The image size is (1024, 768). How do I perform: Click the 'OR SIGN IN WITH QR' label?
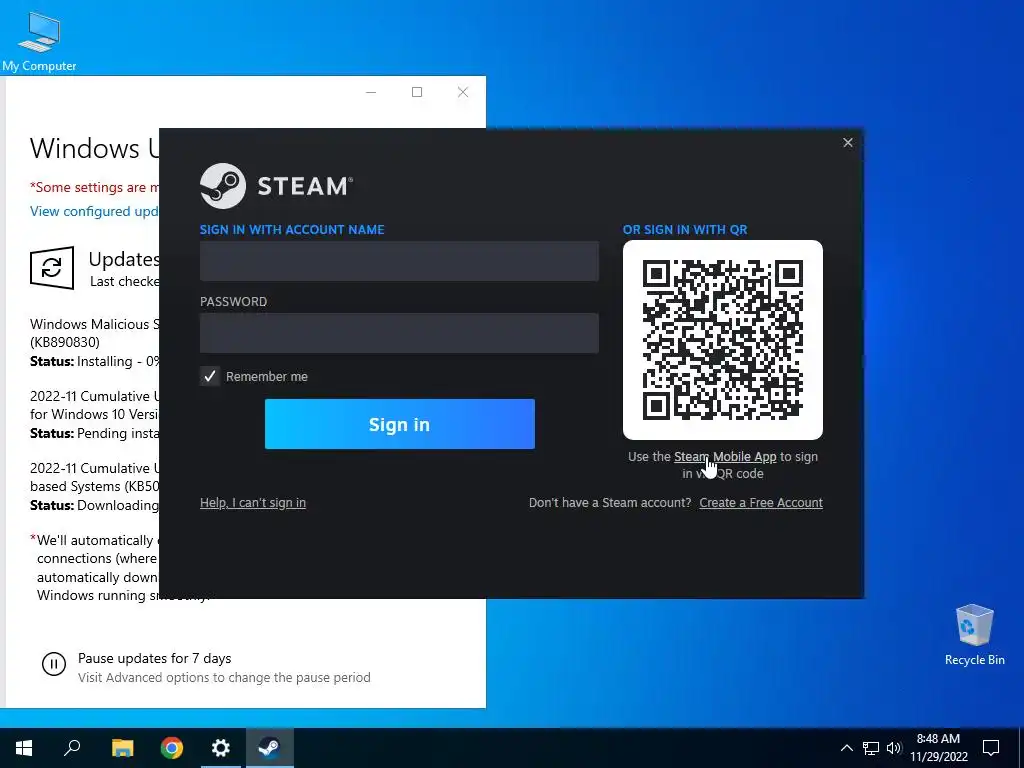pos(684,230)
